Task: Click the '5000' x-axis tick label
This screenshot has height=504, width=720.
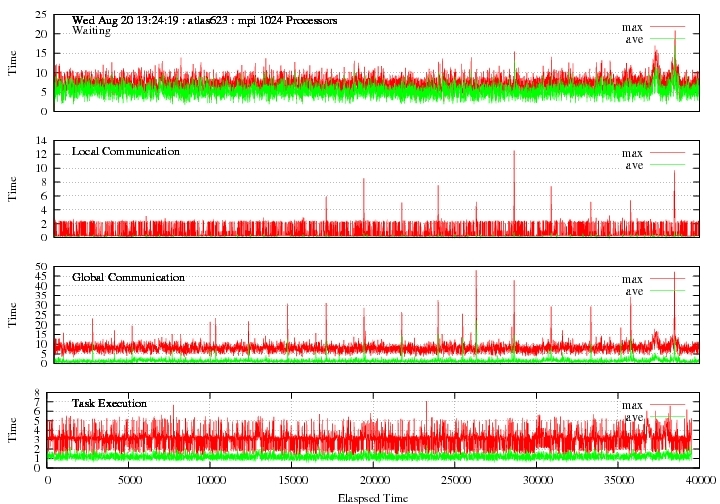Action: click(129, 480)
